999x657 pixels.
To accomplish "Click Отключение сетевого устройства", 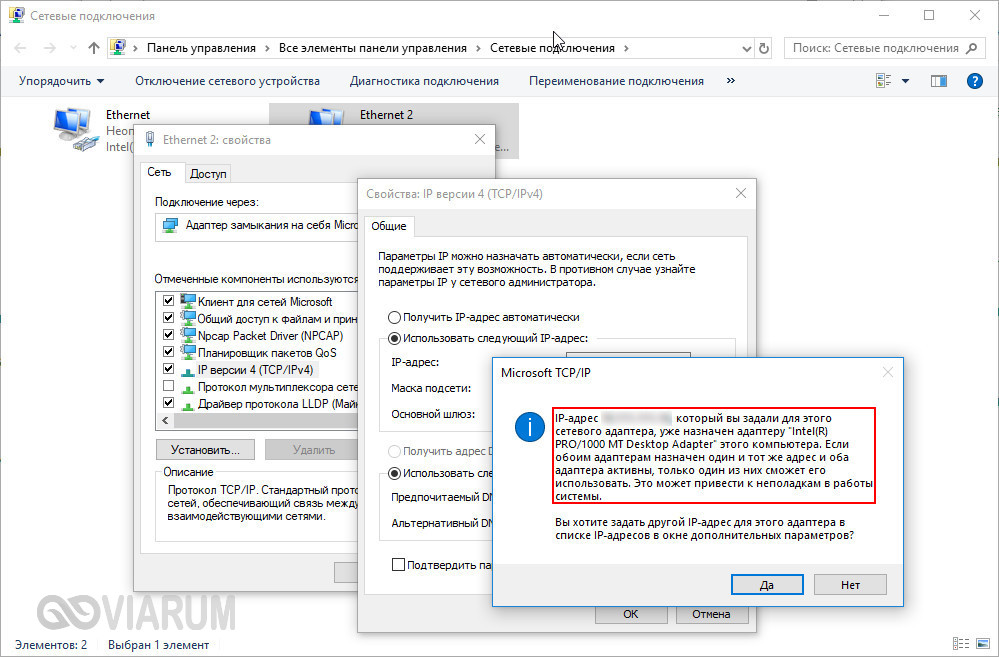I will 227,81.
